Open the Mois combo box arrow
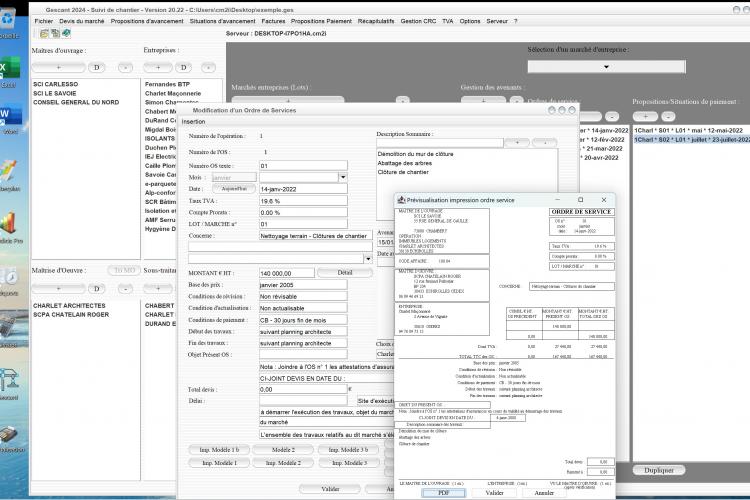The image size is (750, 500). pos(342,178)
